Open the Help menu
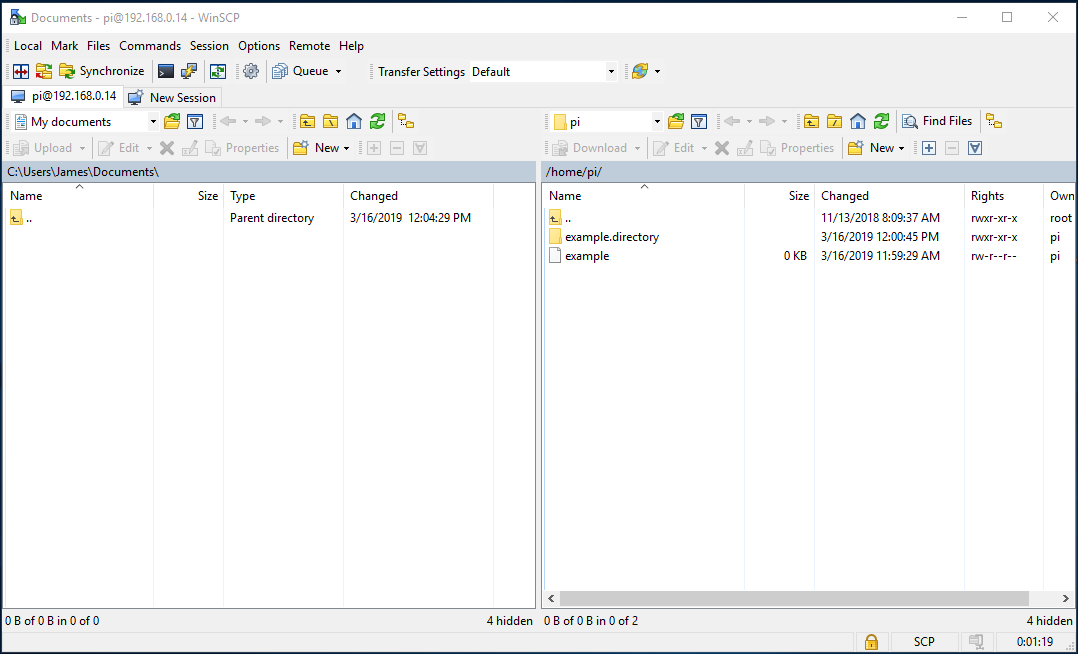 [x=351, y=46]
